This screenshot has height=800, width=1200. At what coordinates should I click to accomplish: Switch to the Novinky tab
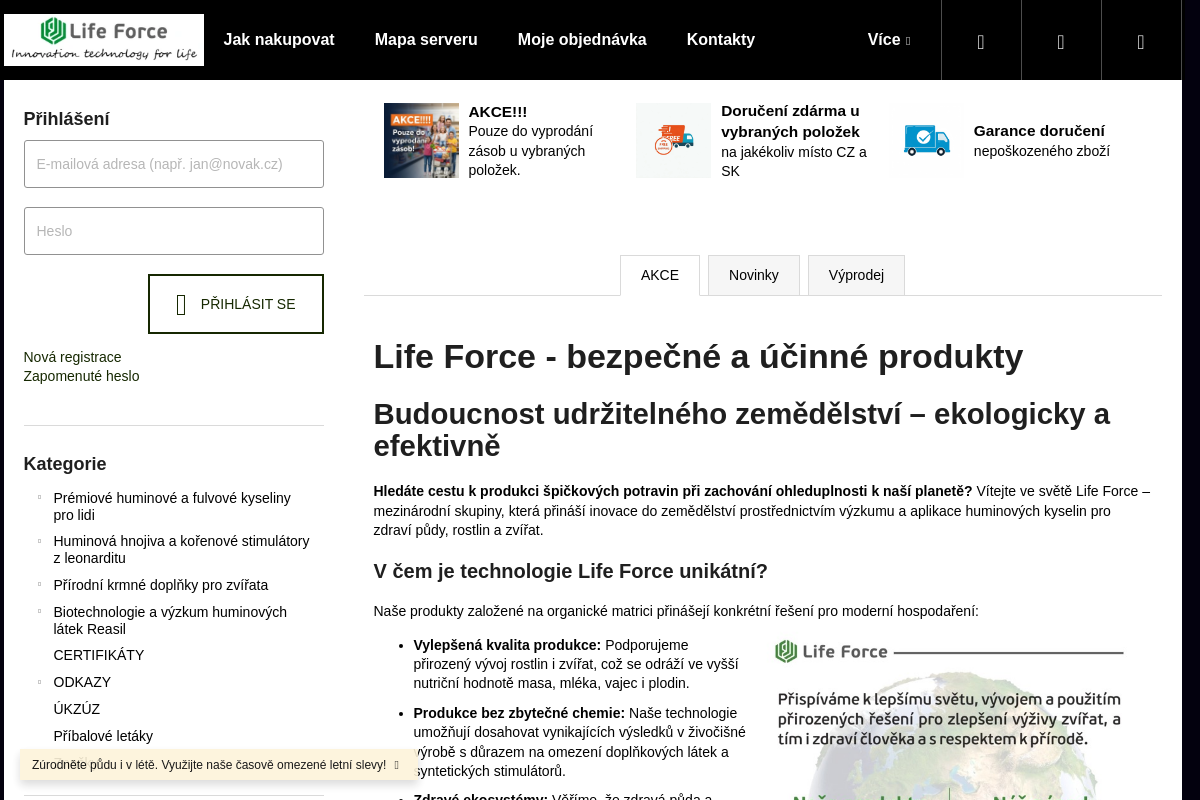tap(754, 275)
